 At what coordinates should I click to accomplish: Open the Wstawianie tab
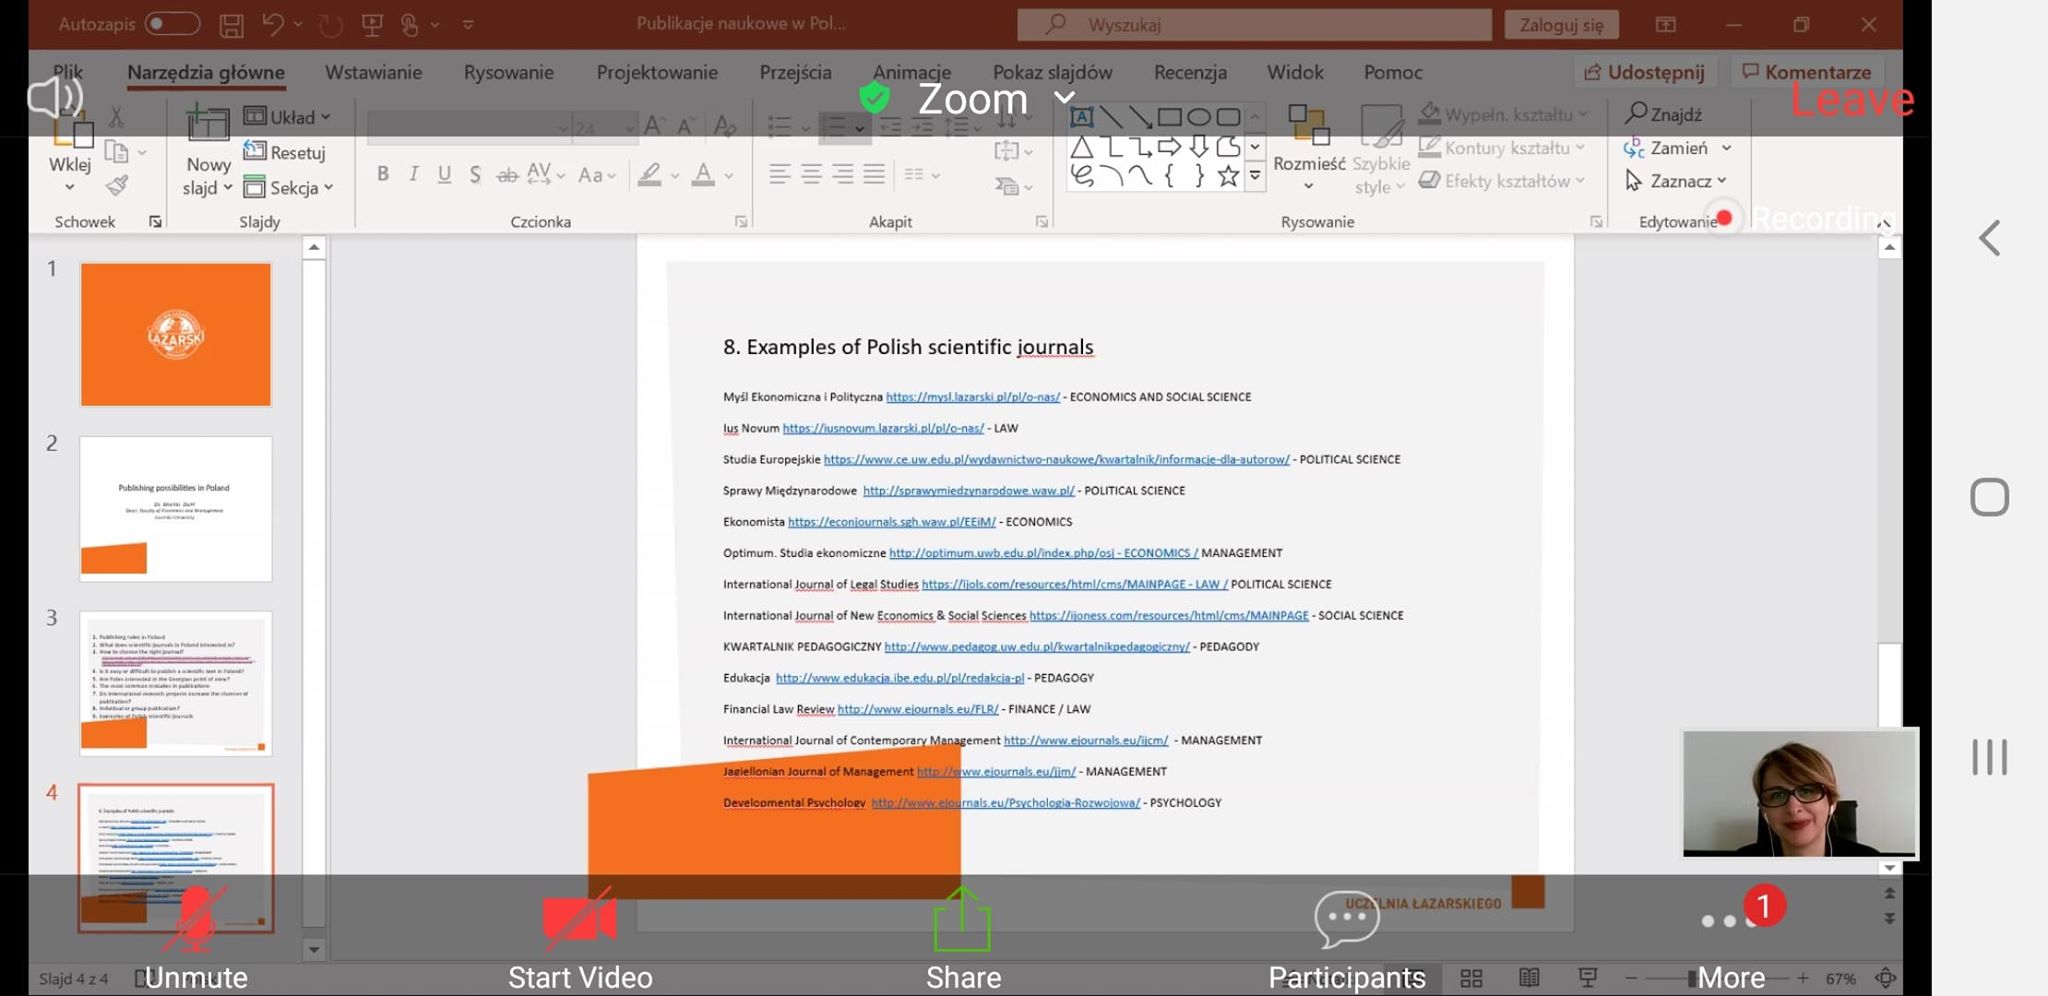tap(373, 72)
